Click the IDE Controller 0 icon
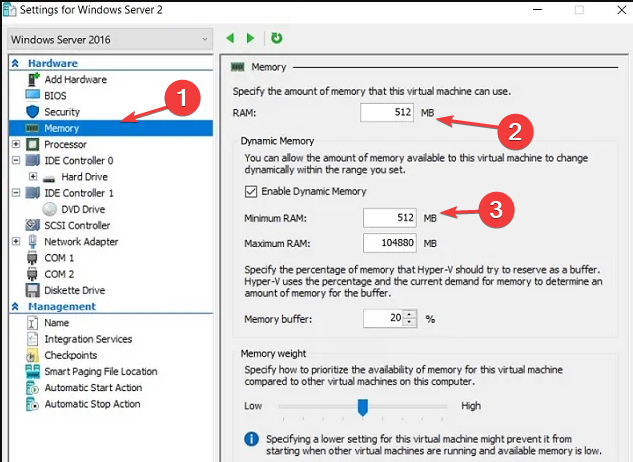Image resolution: width=633 pixels, height=462 pixels. pos(33,160)
